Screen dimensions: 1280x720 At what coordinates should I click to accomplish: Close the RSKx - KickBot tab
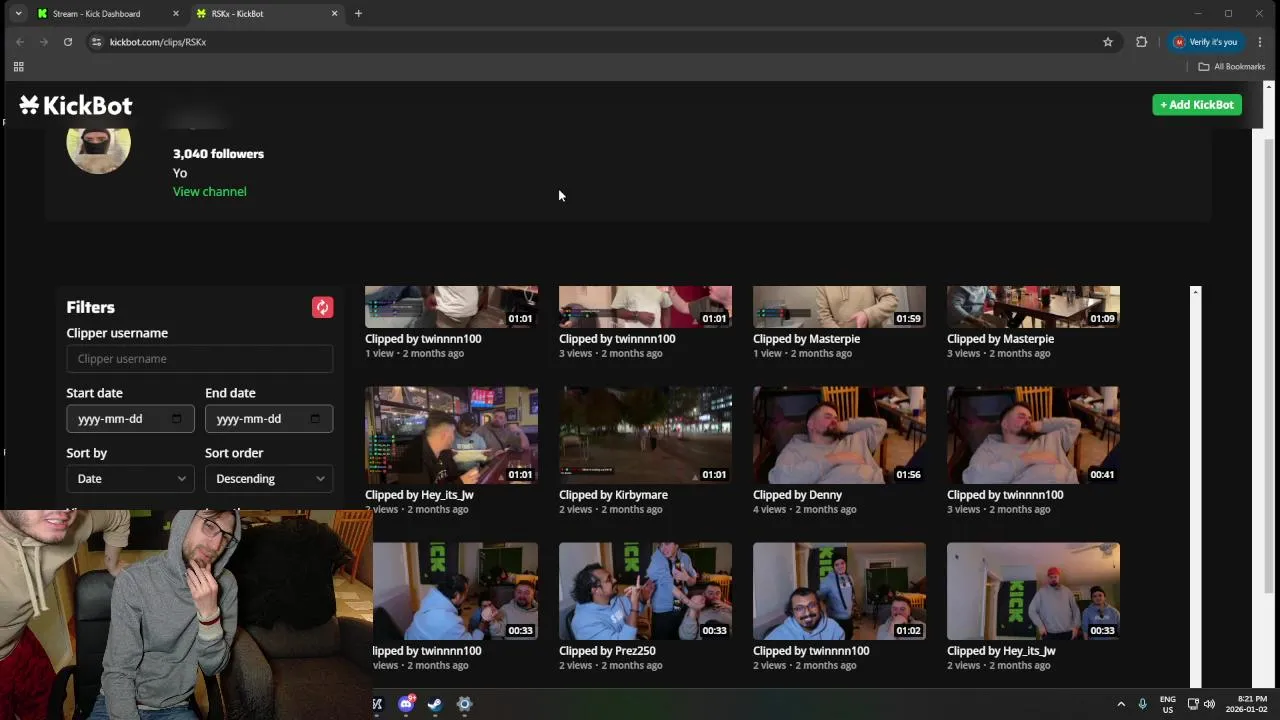[334, 14]
